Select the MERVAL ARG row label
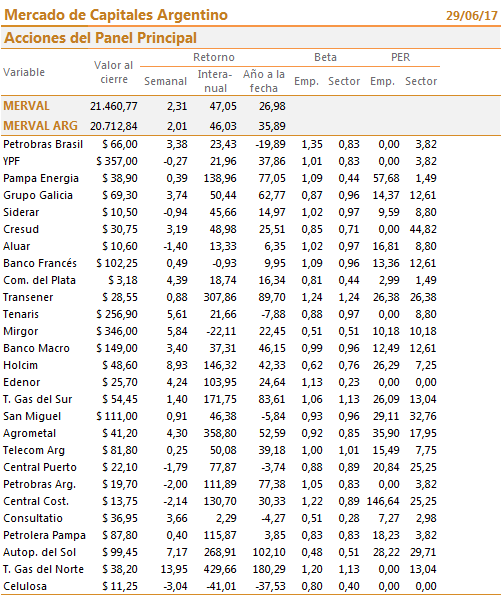 [x=40, y=126]
